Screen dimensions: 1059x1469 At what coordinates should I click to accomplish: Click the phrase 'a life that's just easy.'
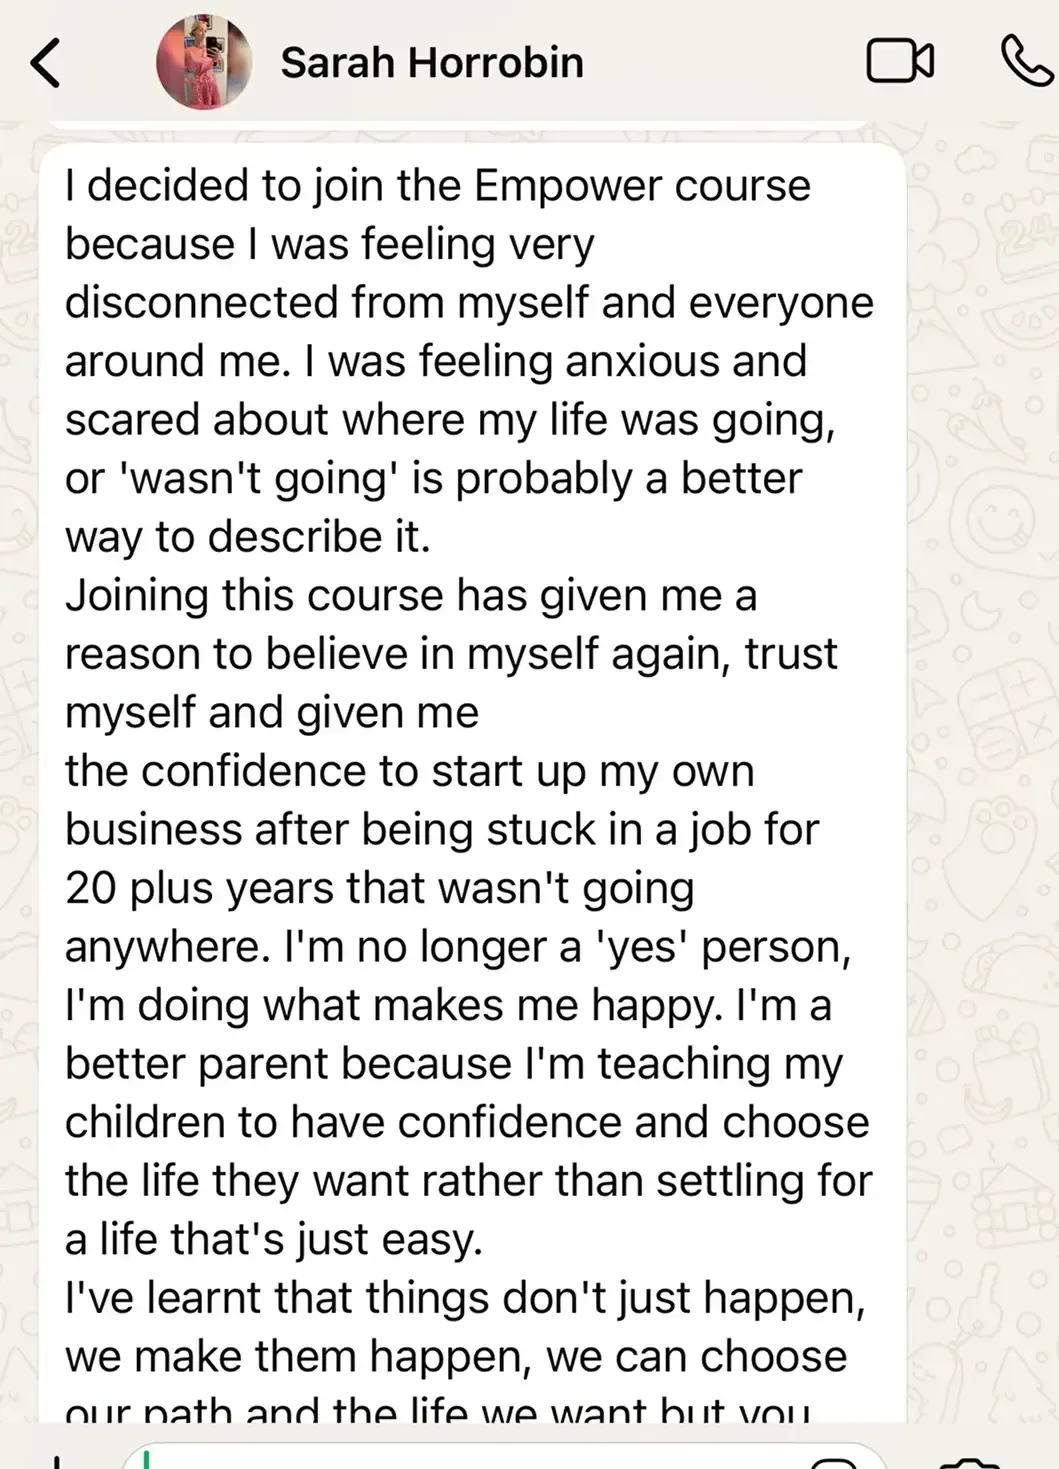[x=274, y=1240]
